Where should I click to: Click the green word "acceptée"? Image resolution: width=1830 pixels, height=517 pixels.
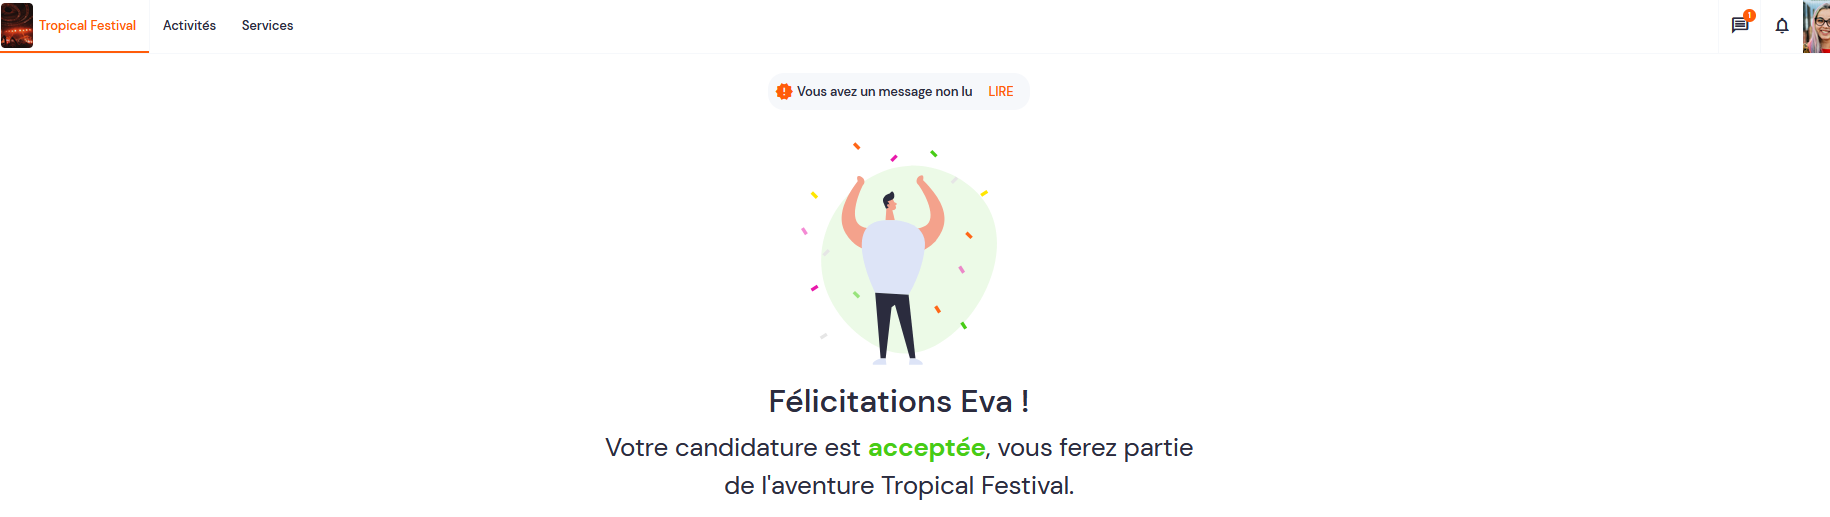[926, 447]
